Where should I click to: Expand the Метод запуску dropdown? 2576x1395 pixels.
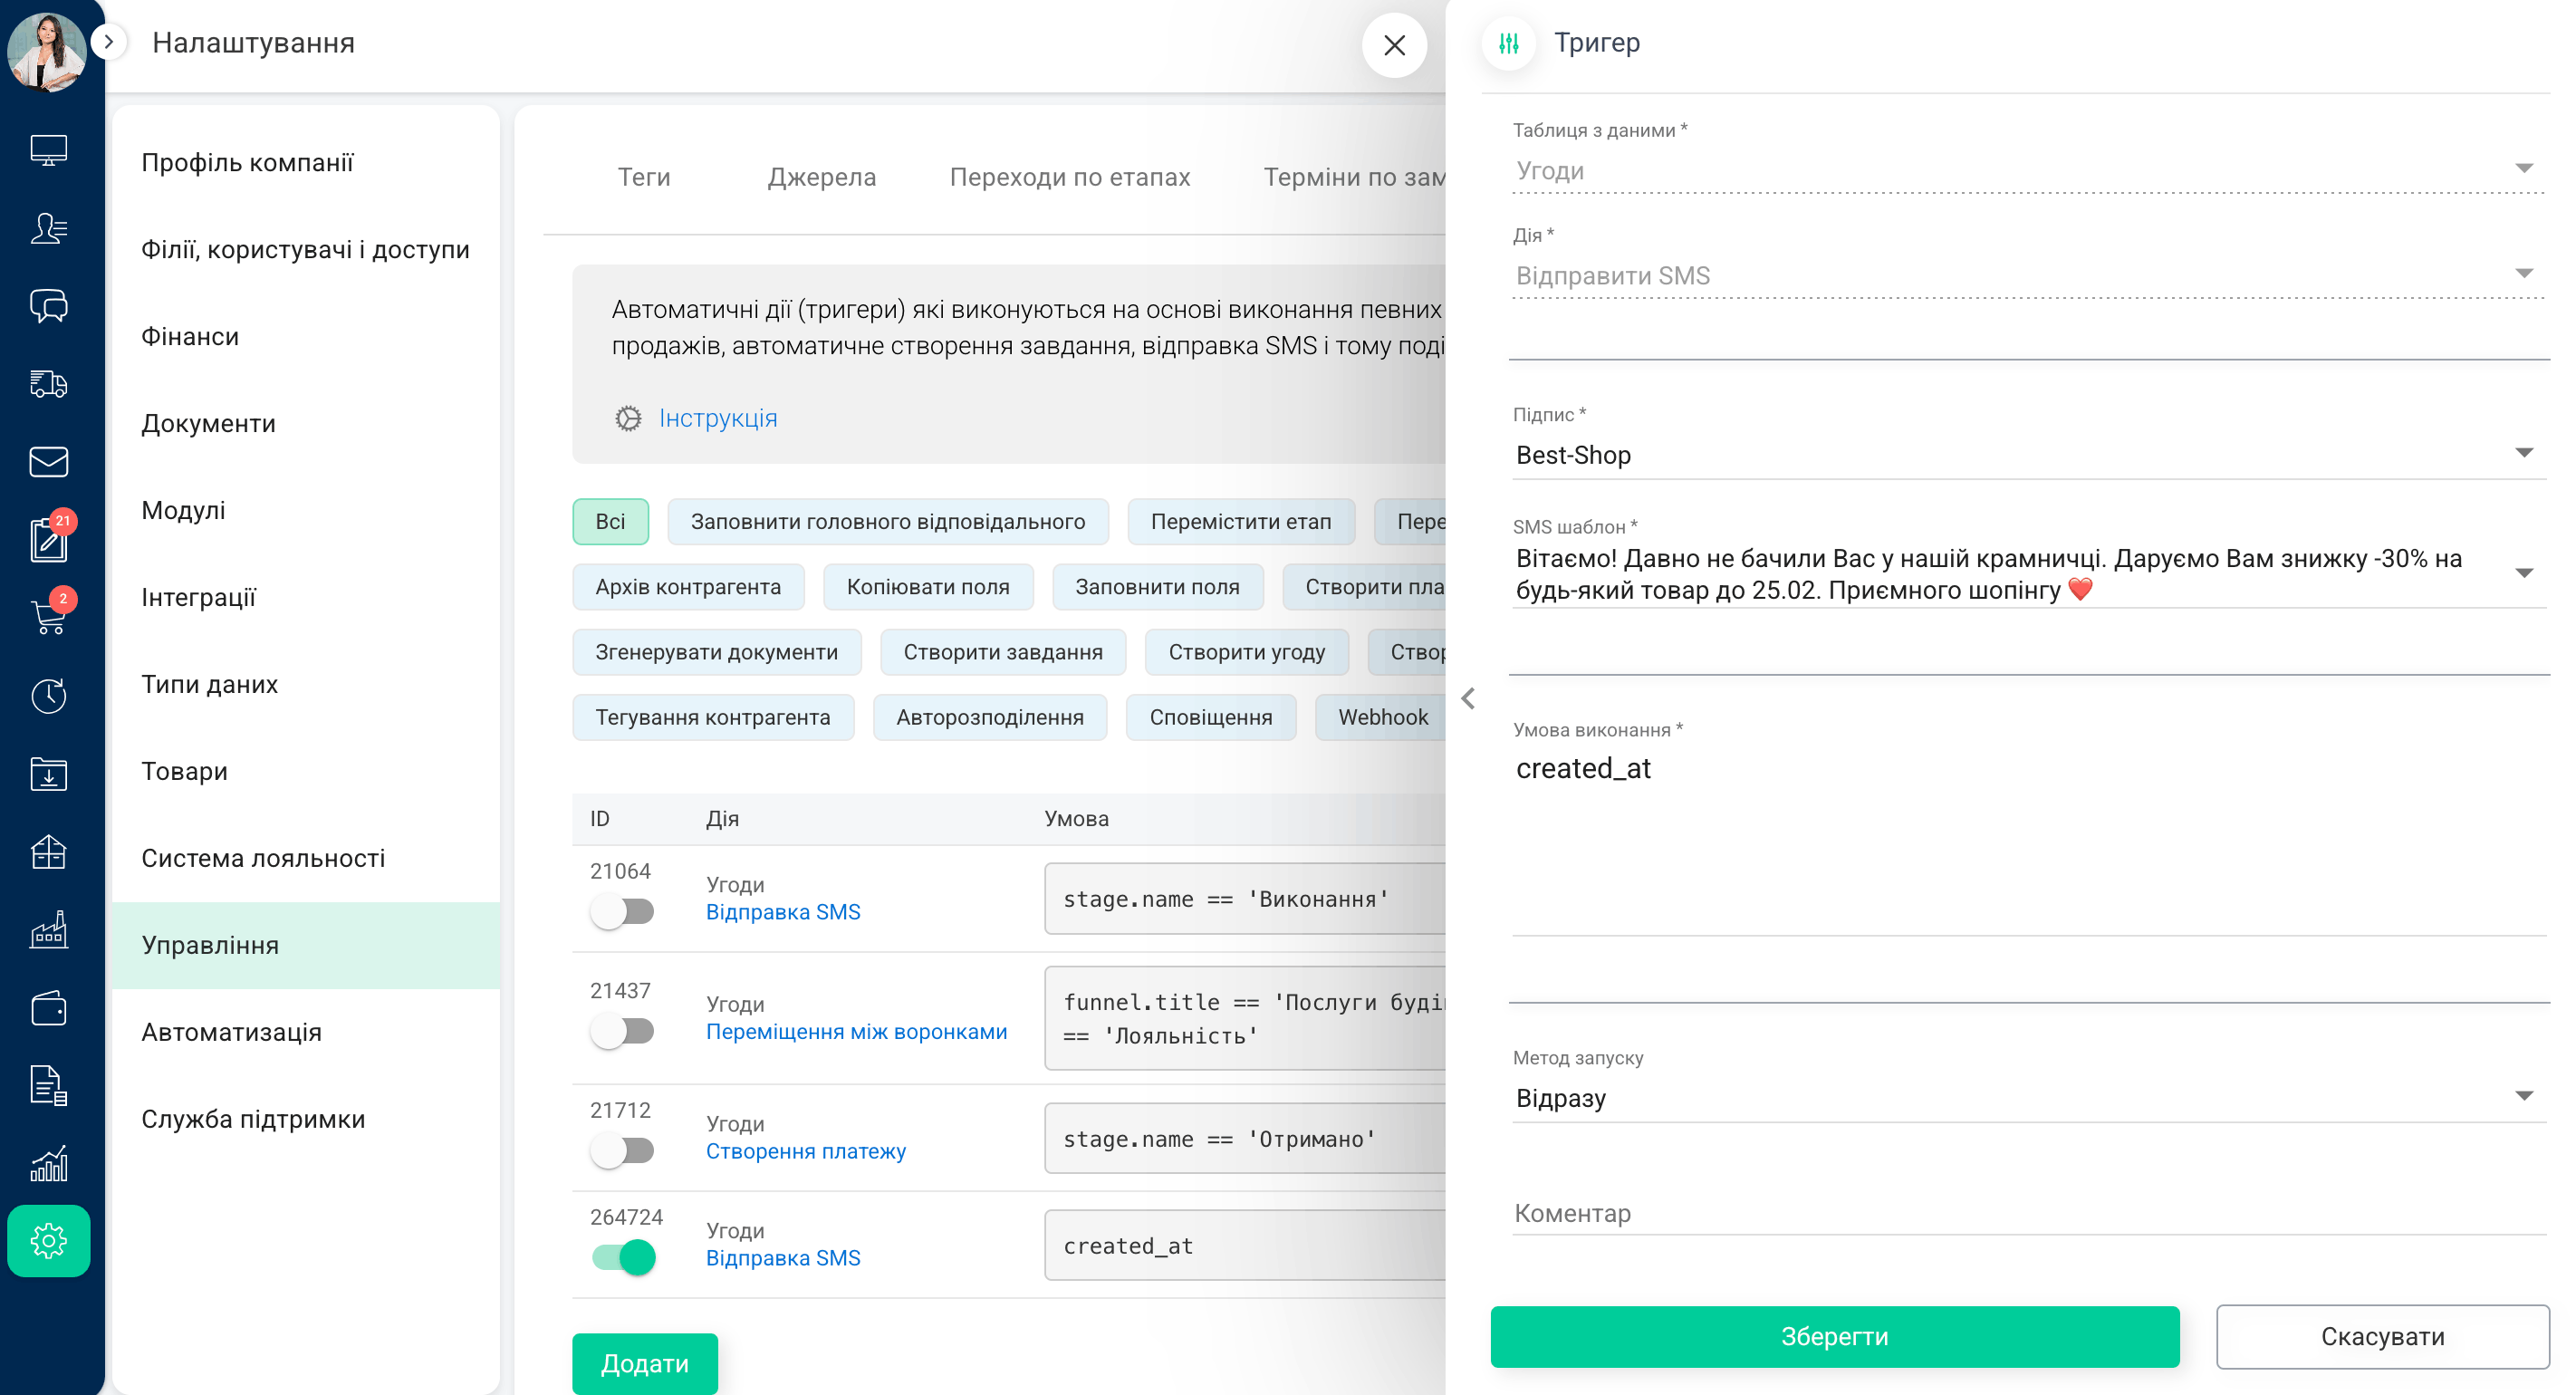point(2026,1097)
